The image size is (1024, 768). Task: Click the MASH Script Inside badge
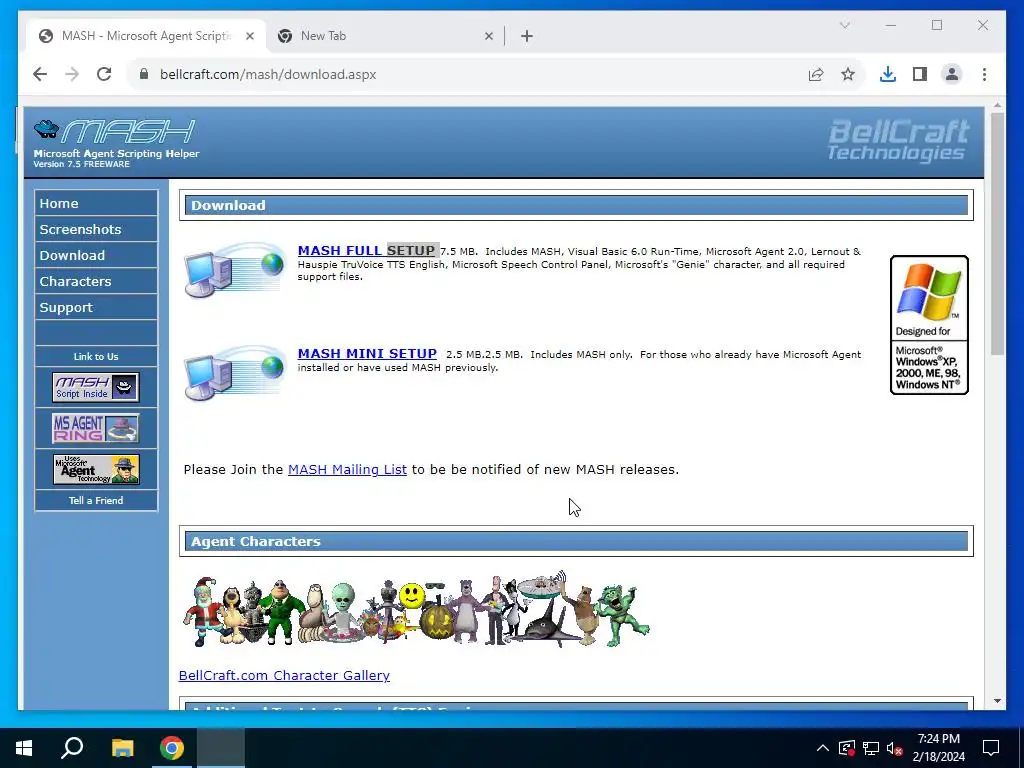96,387
